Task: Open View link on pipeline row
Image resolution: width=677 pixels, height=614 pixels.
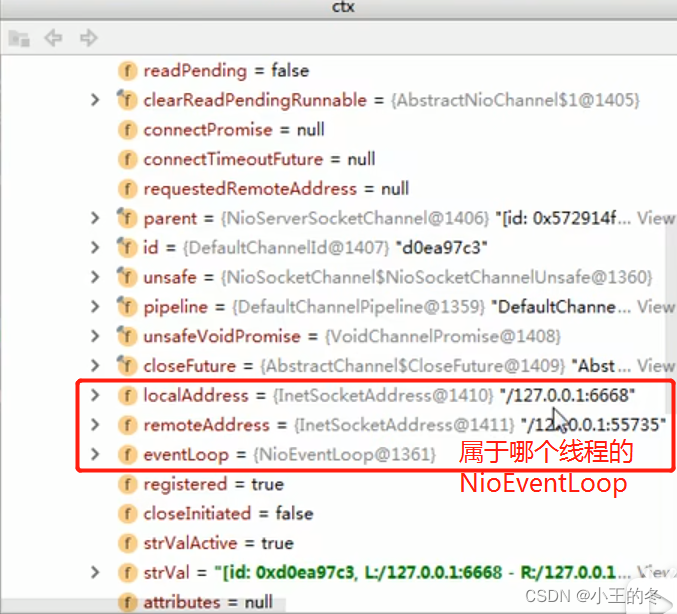Action: (655, 307)
